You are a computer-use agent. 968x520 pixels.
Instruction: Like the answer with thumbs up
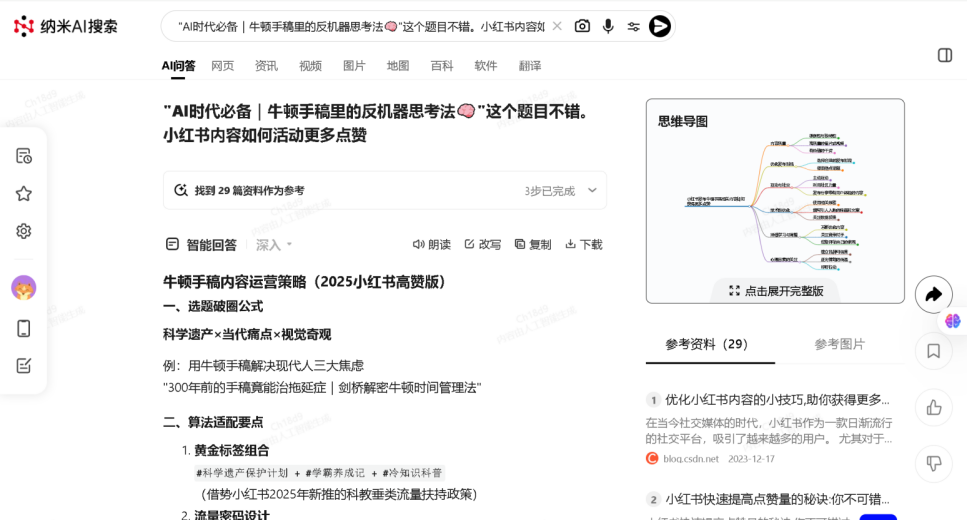coord(933,407)
